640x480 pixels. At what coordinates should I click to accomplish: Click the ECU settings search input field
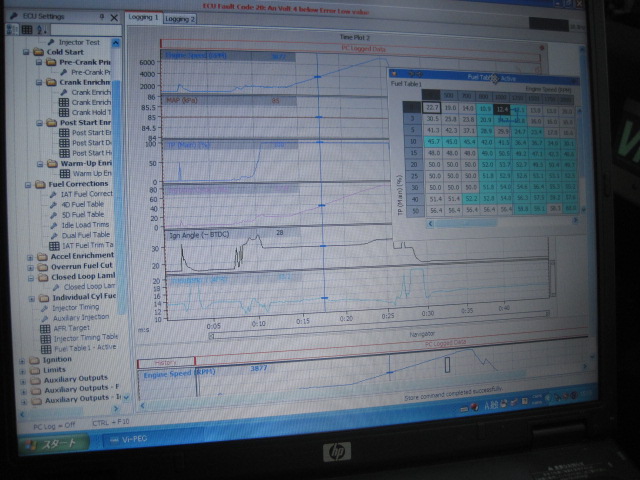[85, 30]
